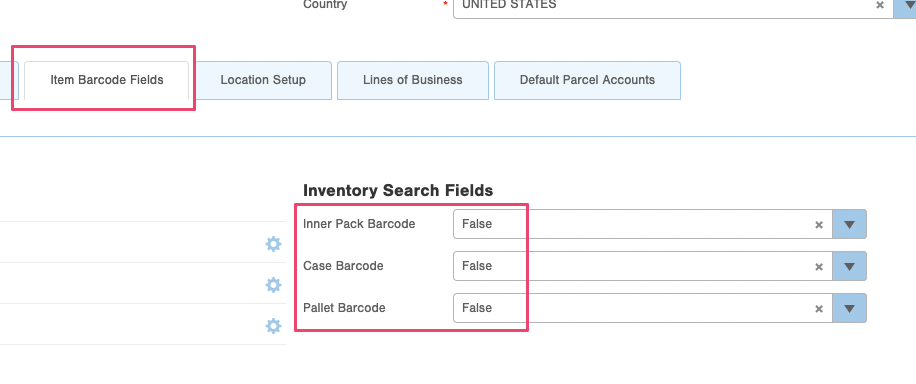Select the partially visible tab left of Item Barcode Fields

pos(9,80)
